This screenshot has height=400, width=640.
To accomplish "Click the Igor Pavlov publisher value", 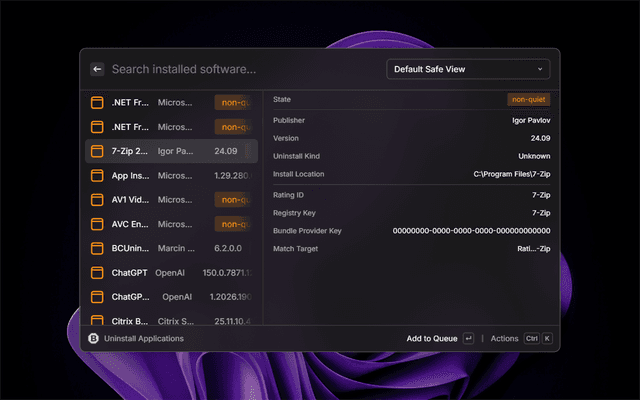I will click(x=531, y=120).
